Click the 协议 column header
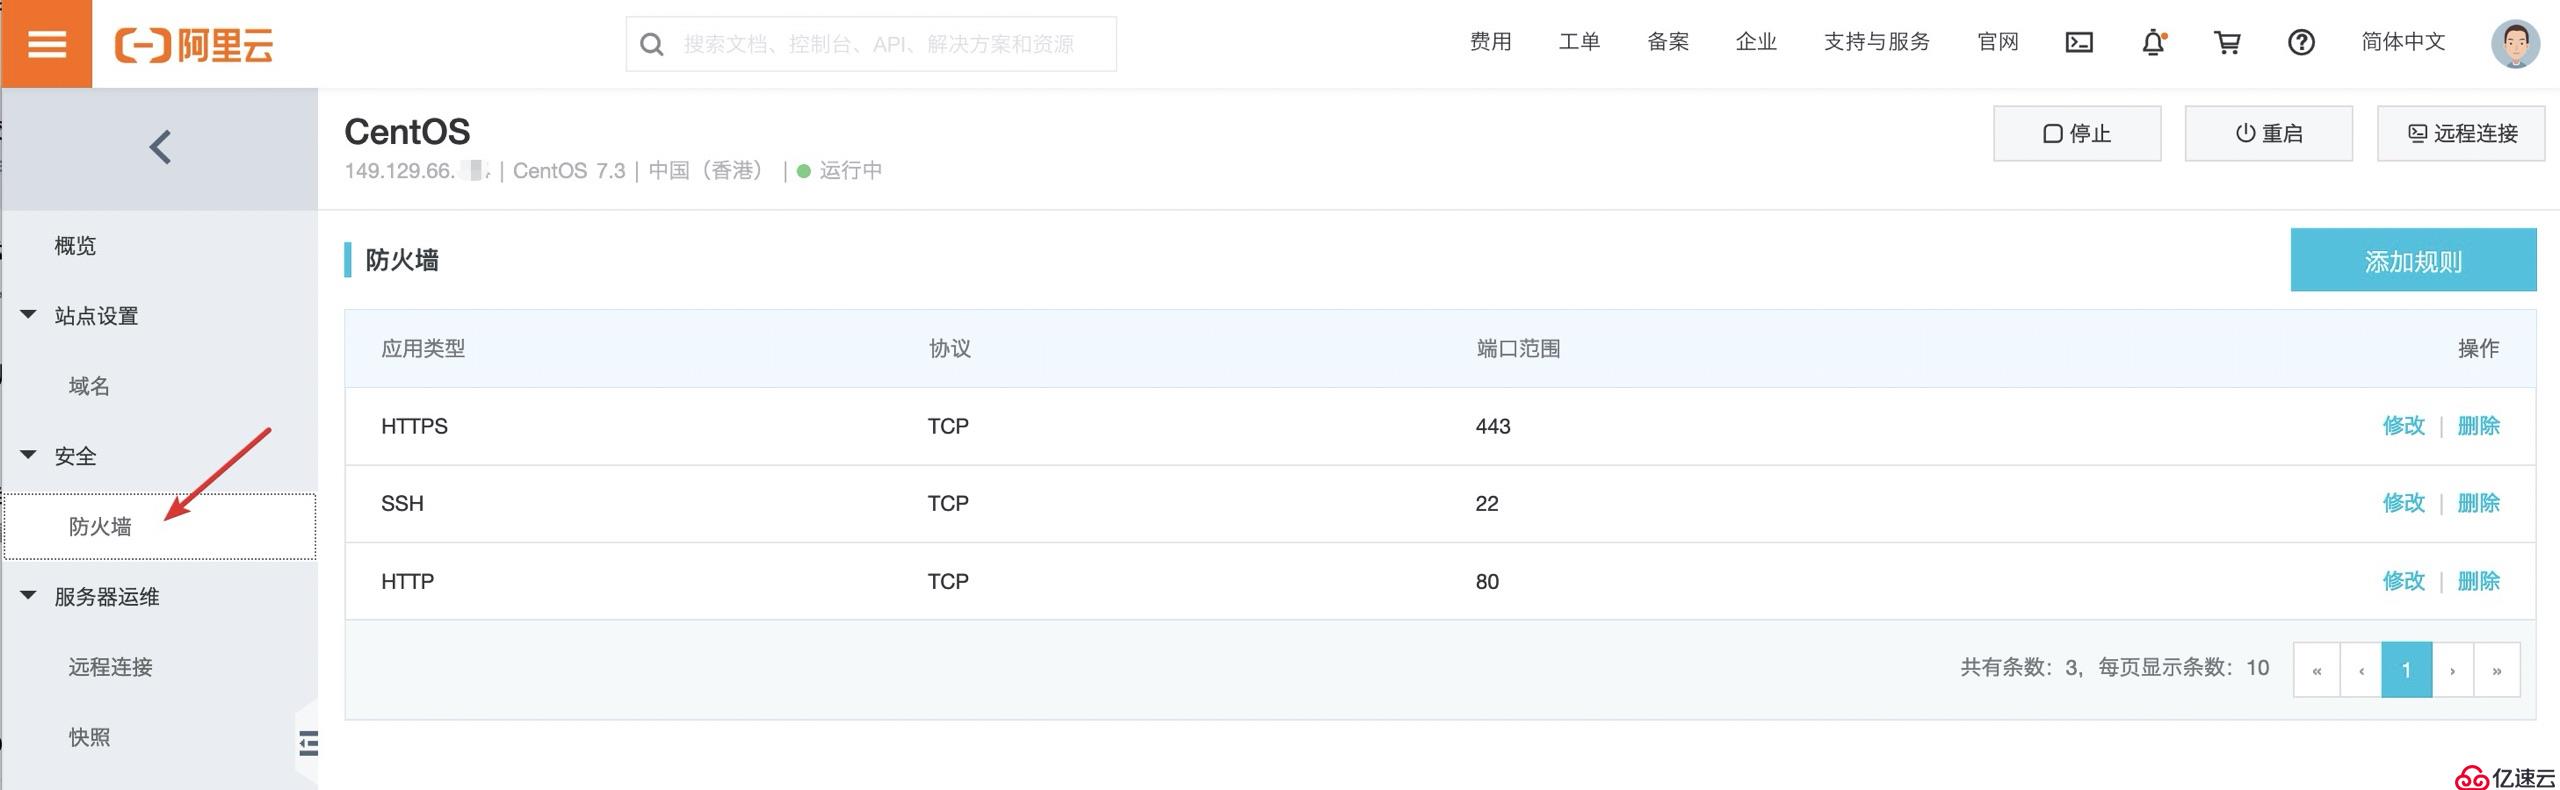2560x790 pixels. point(949,348)
